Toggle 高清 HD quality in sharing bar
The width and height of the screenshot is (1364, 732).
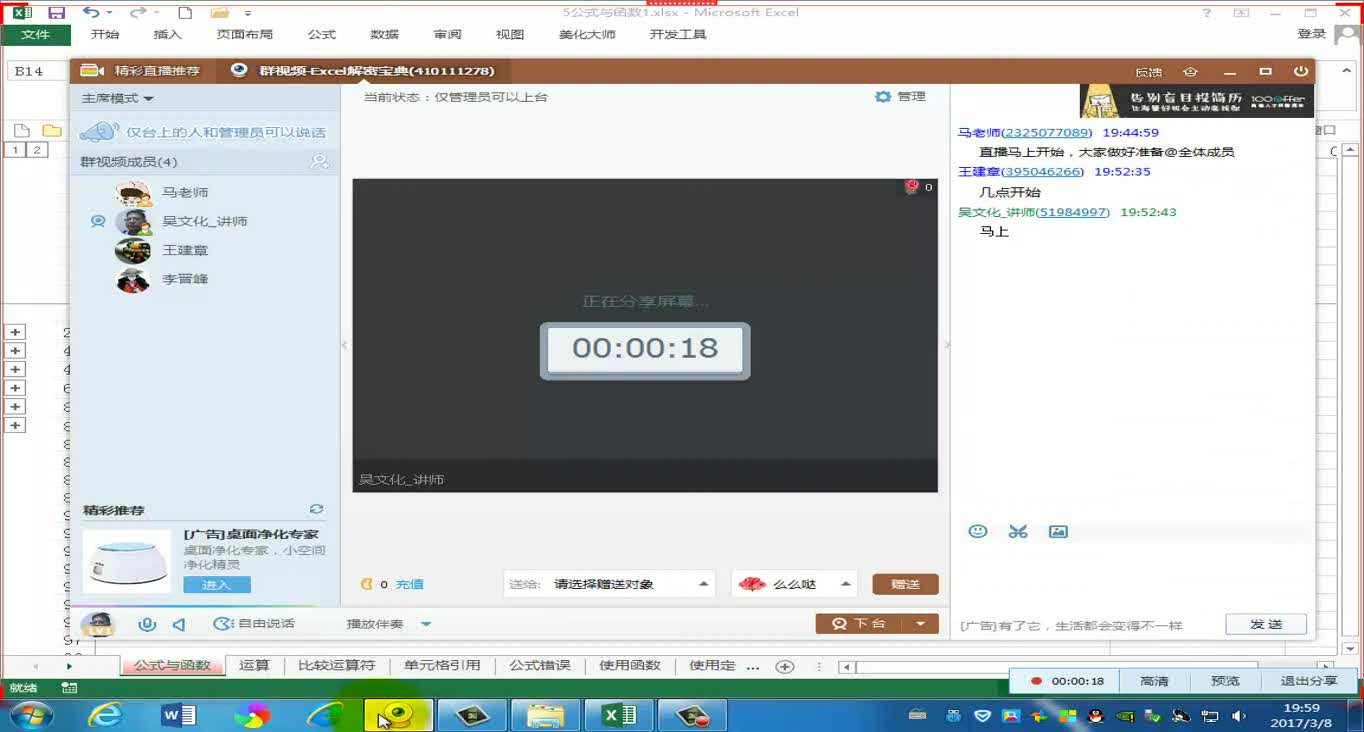pyautogui.click(x=1154, y=681)
